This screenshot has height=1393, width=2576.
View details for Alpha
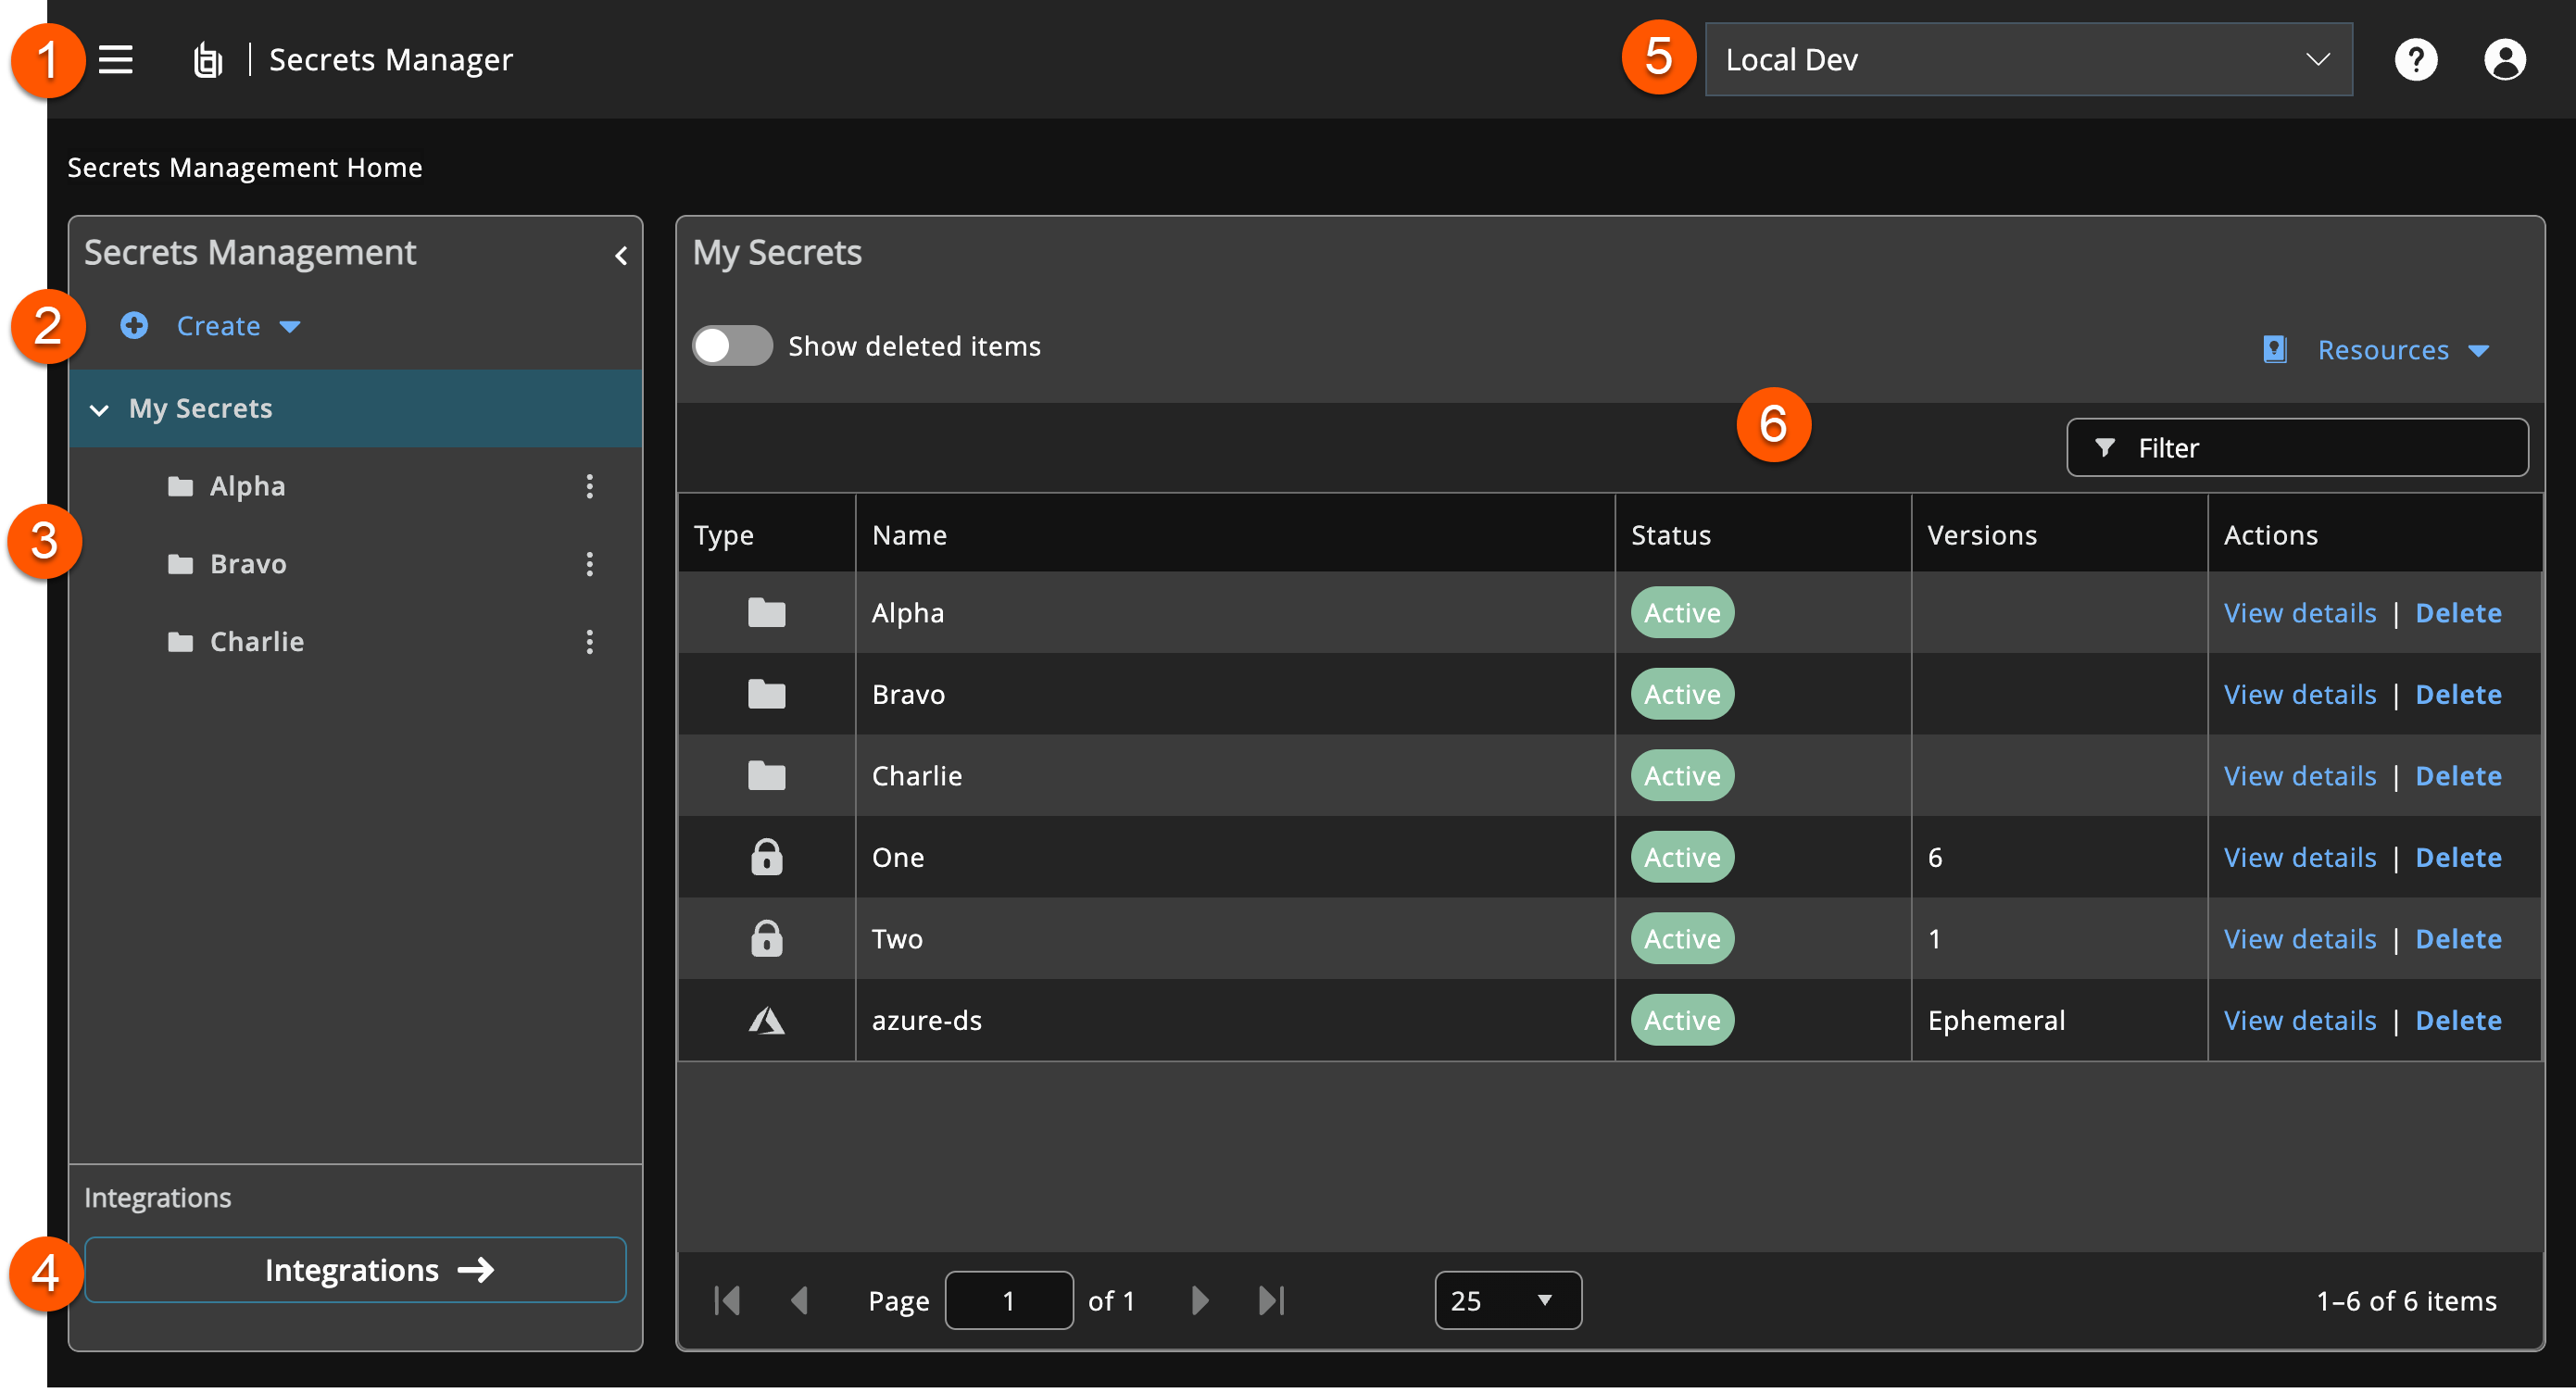(x=2299, y=612)
